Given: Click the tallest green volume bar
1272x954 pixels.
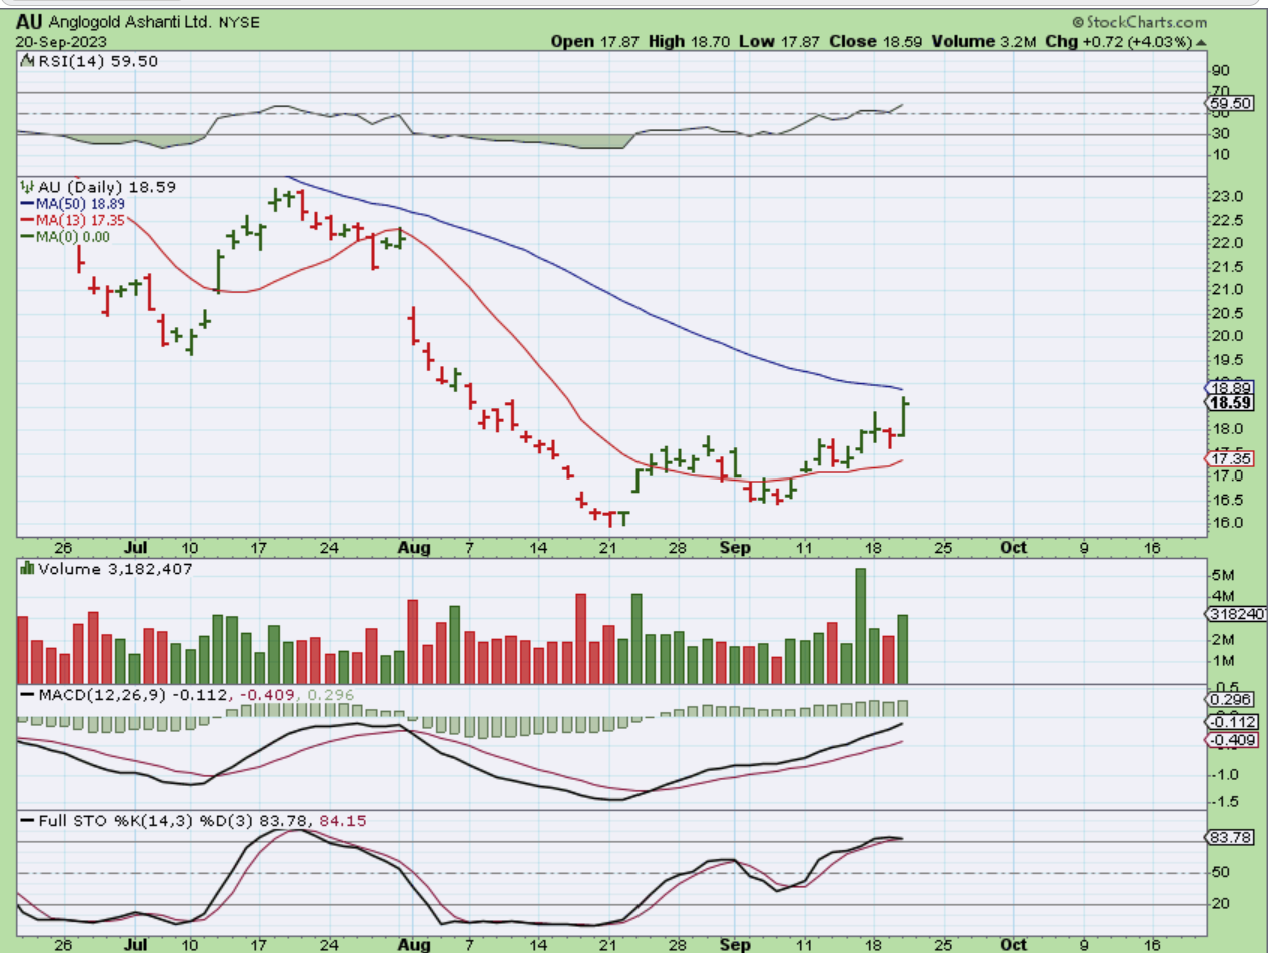Looking at the screenshot, I should click(x=861, y=626).
